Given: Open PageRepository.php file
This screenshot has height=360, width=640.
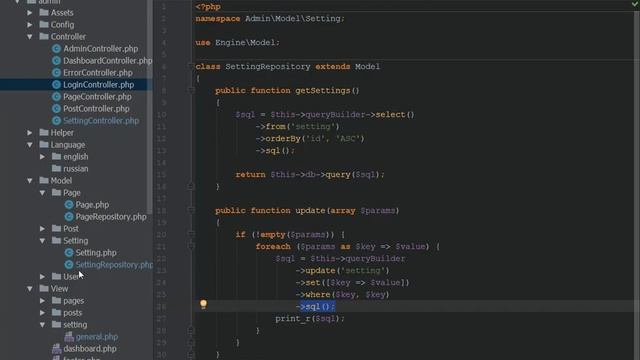Looking at the screenshot, I should click(111, 217).
